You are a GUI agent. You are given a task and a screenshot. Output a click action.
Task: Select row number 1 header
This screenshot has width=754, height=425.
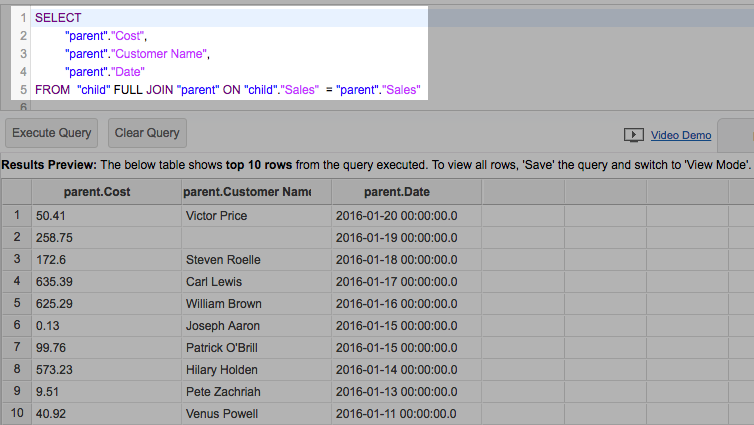[16, 216]
